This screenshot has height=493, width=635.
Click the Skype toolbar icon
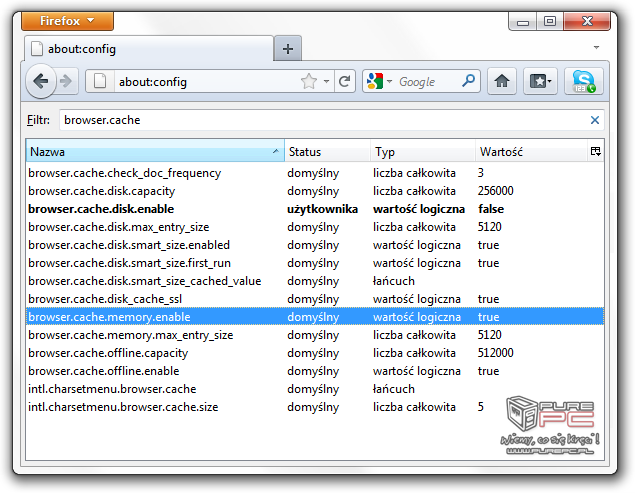click(583, 82)
